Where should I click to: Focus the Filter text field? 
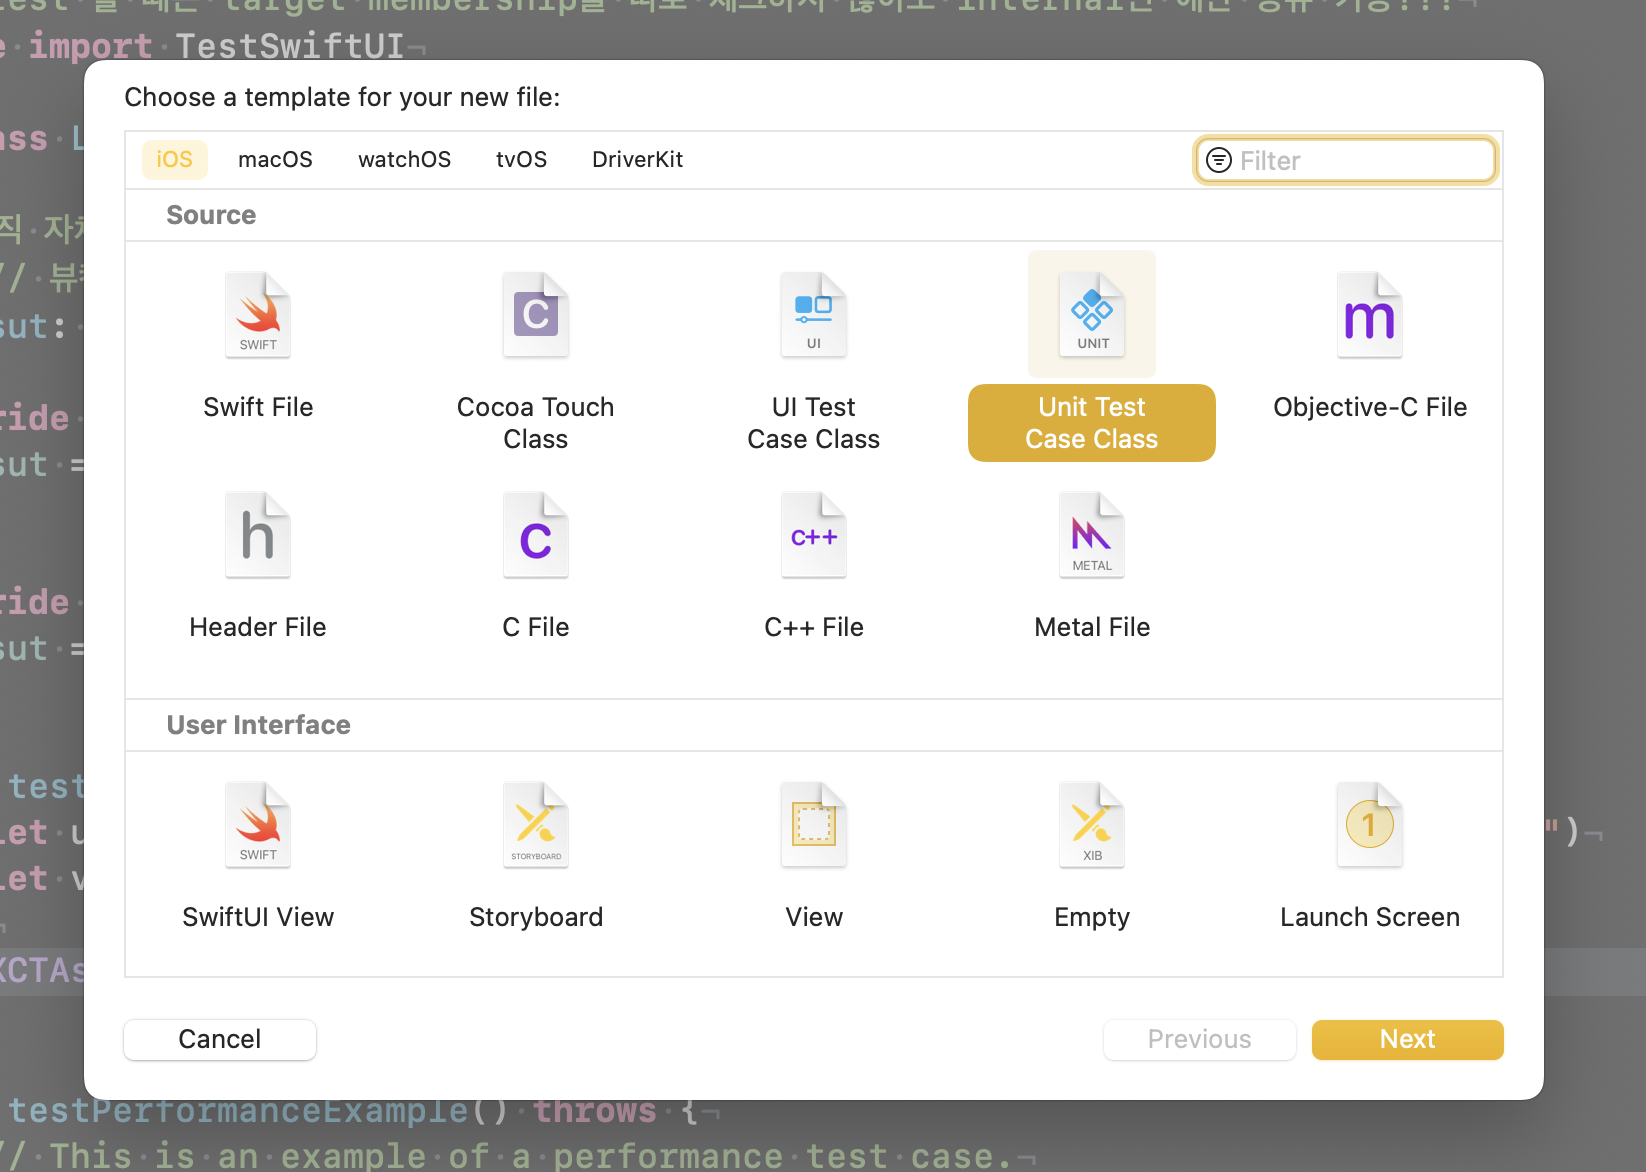1346,160
